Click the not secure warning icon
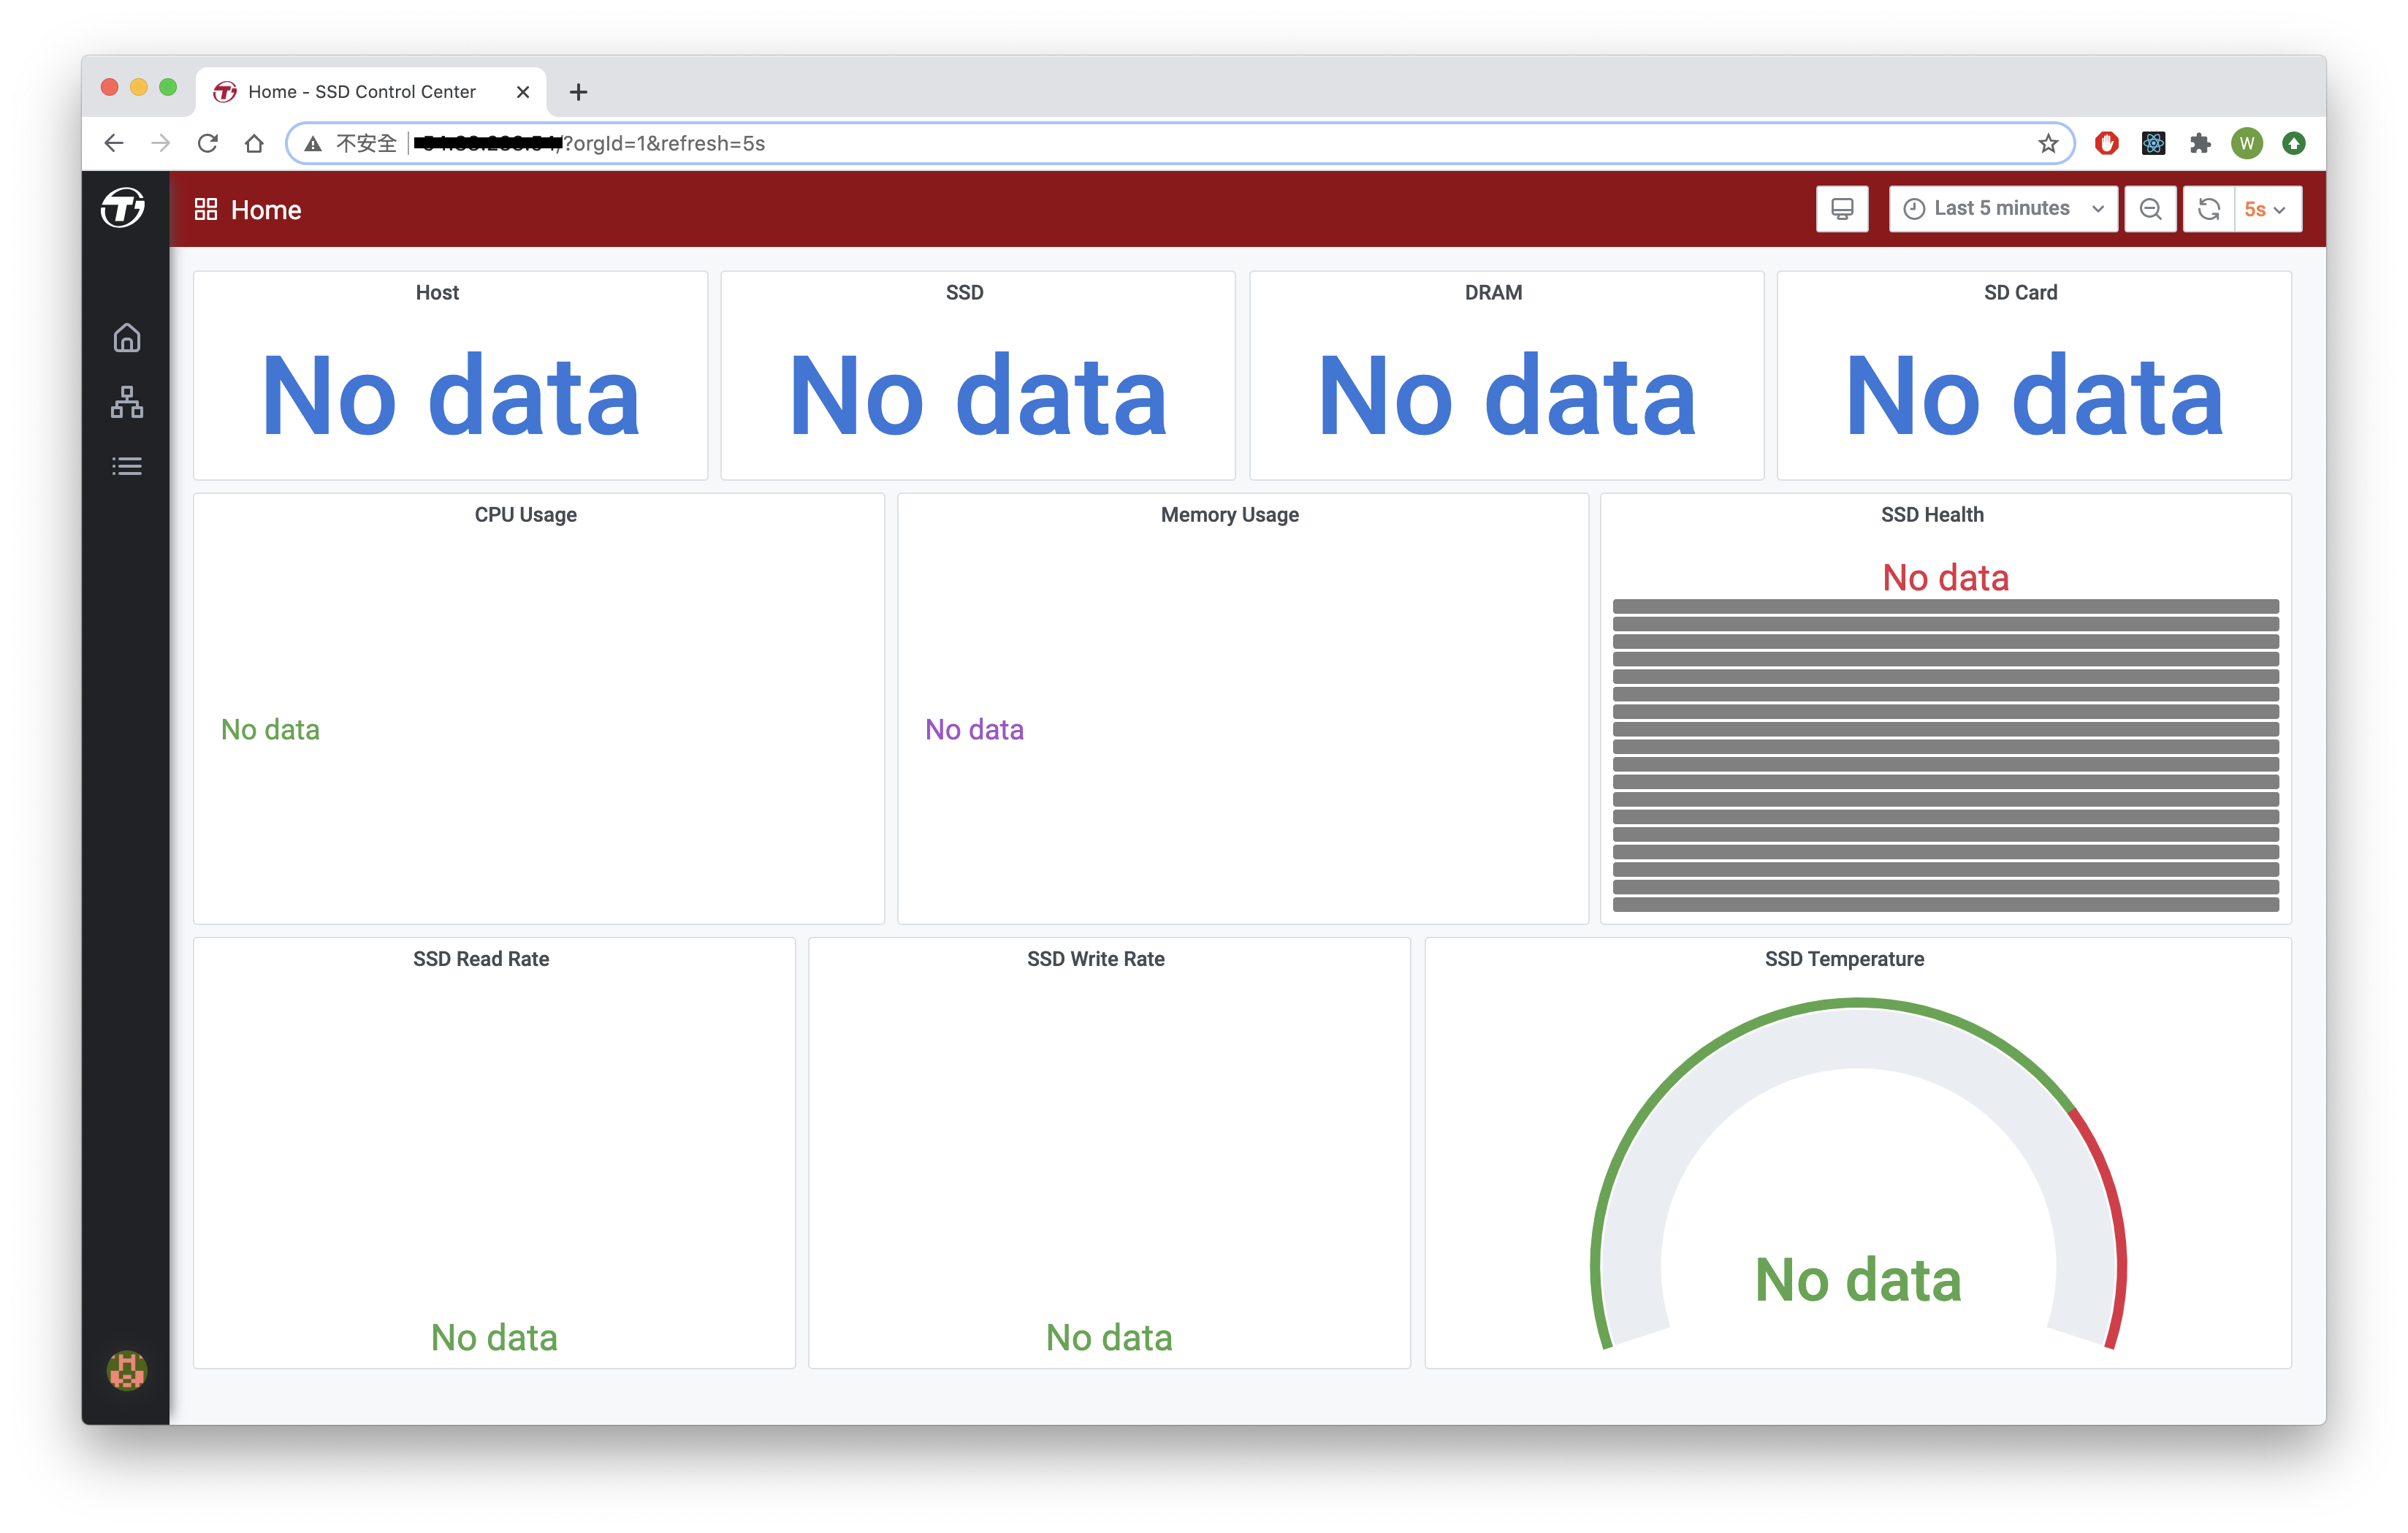 click(x=313, y=144)
